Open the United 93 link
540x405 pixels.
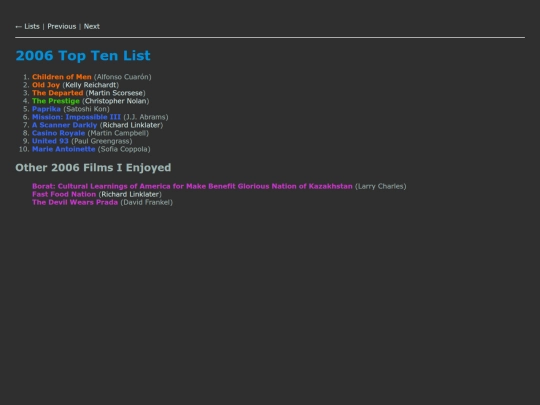click(x=50, y=141)
